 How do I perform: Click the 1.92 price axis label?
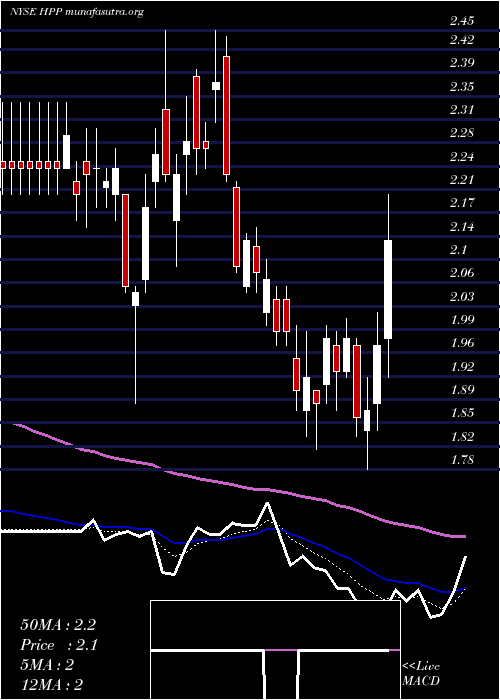click(462, 367)
